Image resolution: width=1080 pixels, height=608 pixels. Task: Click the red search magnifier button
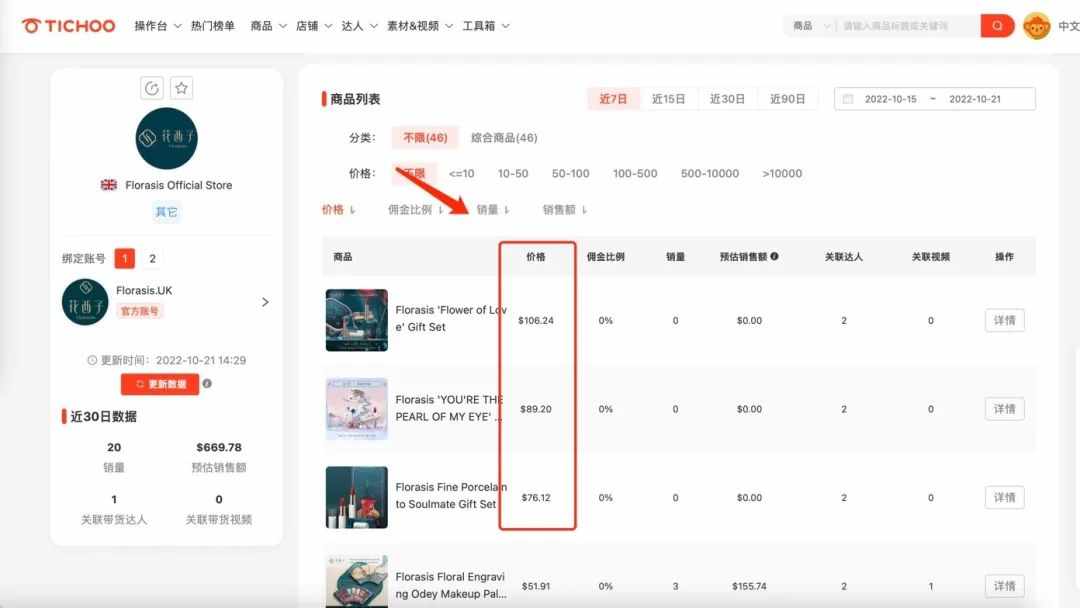tap(997, 26)
